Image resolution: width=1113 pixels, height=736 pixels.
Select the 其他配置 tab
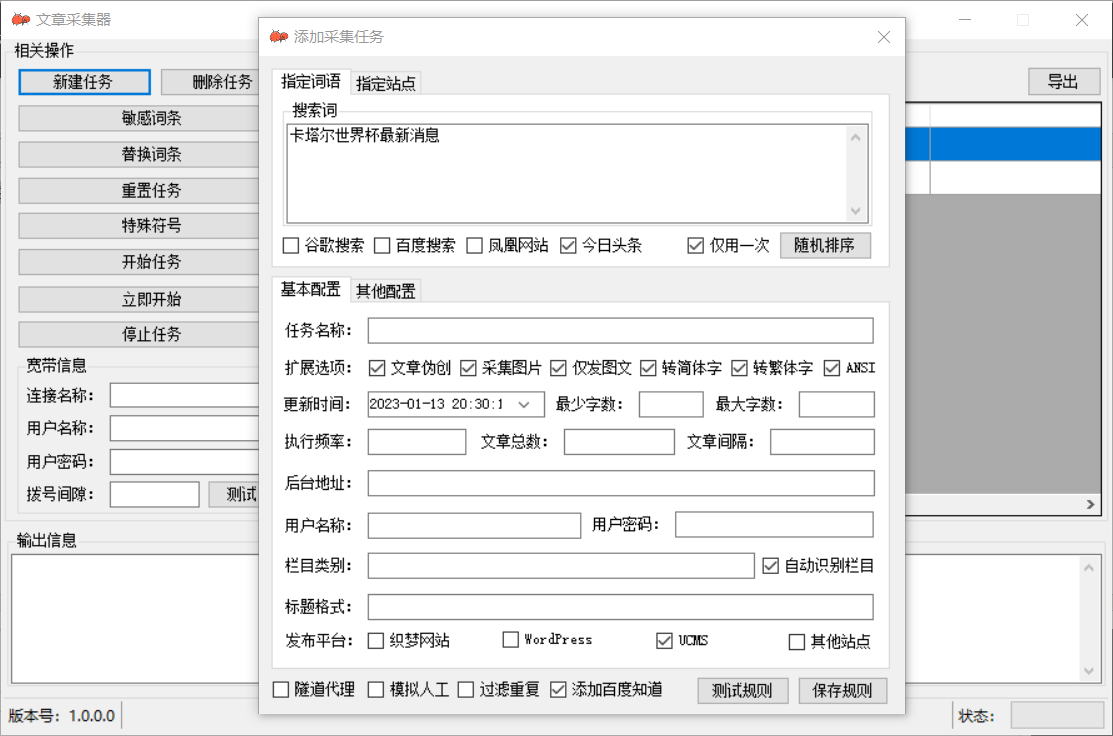click(x=385, y=291)
